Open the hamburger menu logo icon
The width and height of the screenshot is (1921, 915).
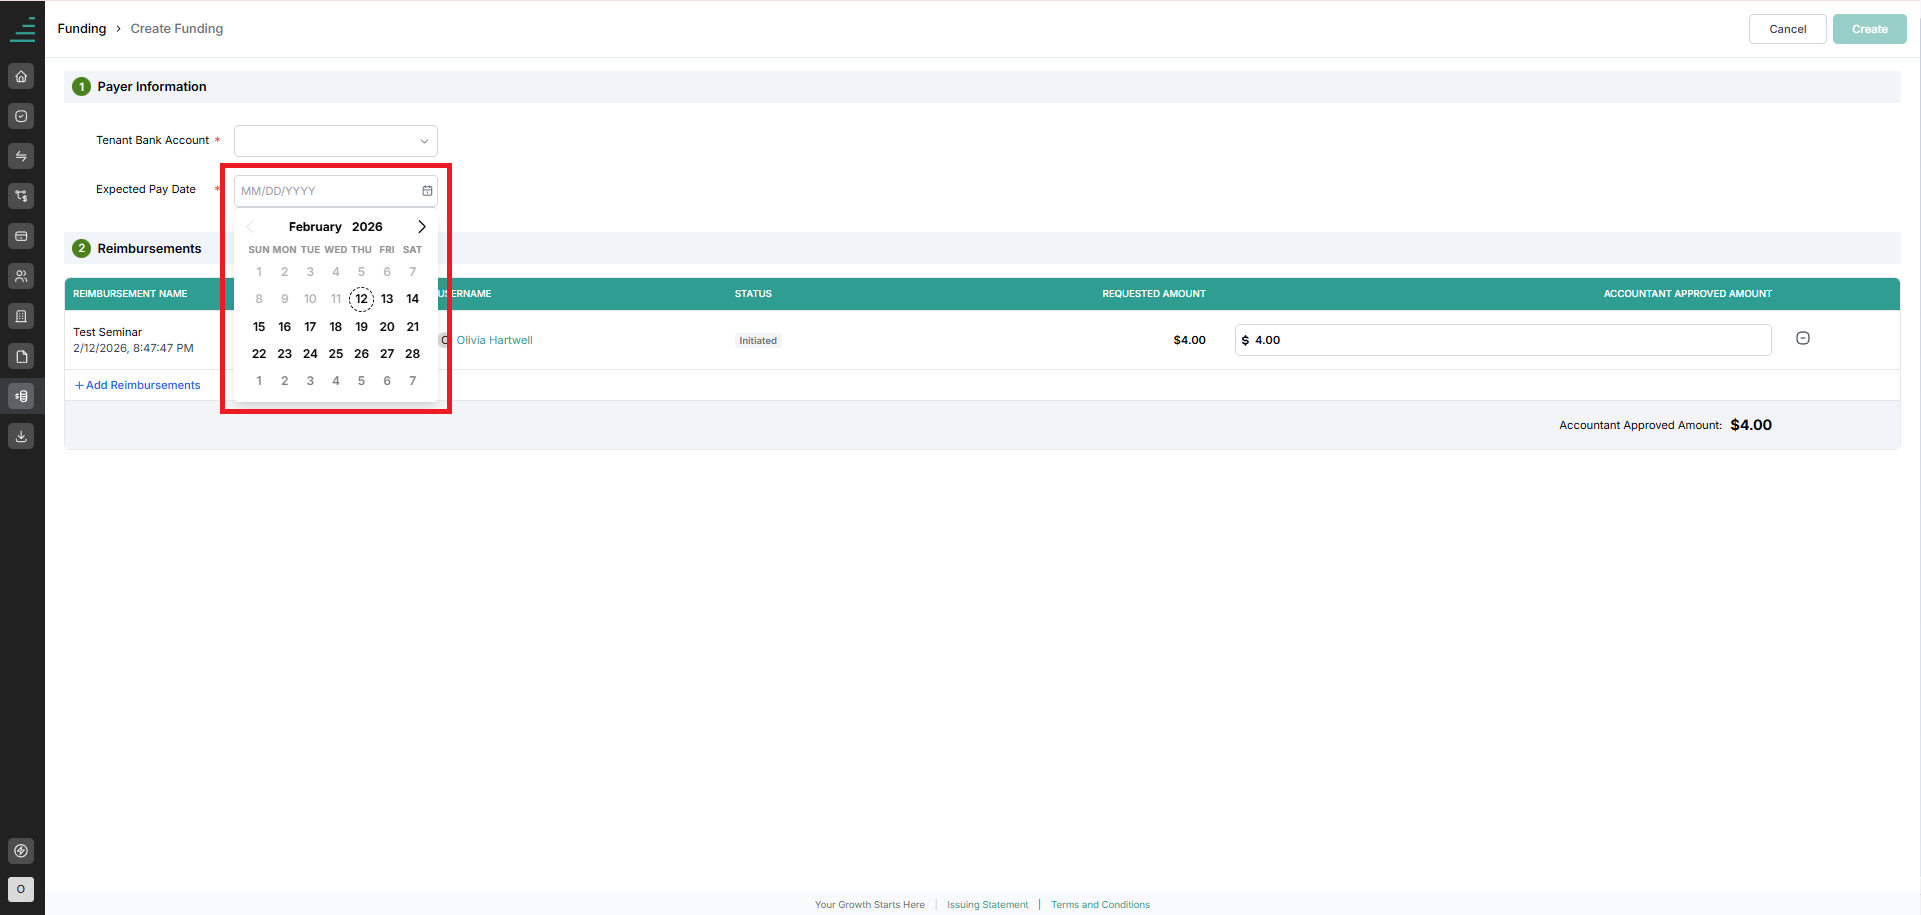pos(22,30)
